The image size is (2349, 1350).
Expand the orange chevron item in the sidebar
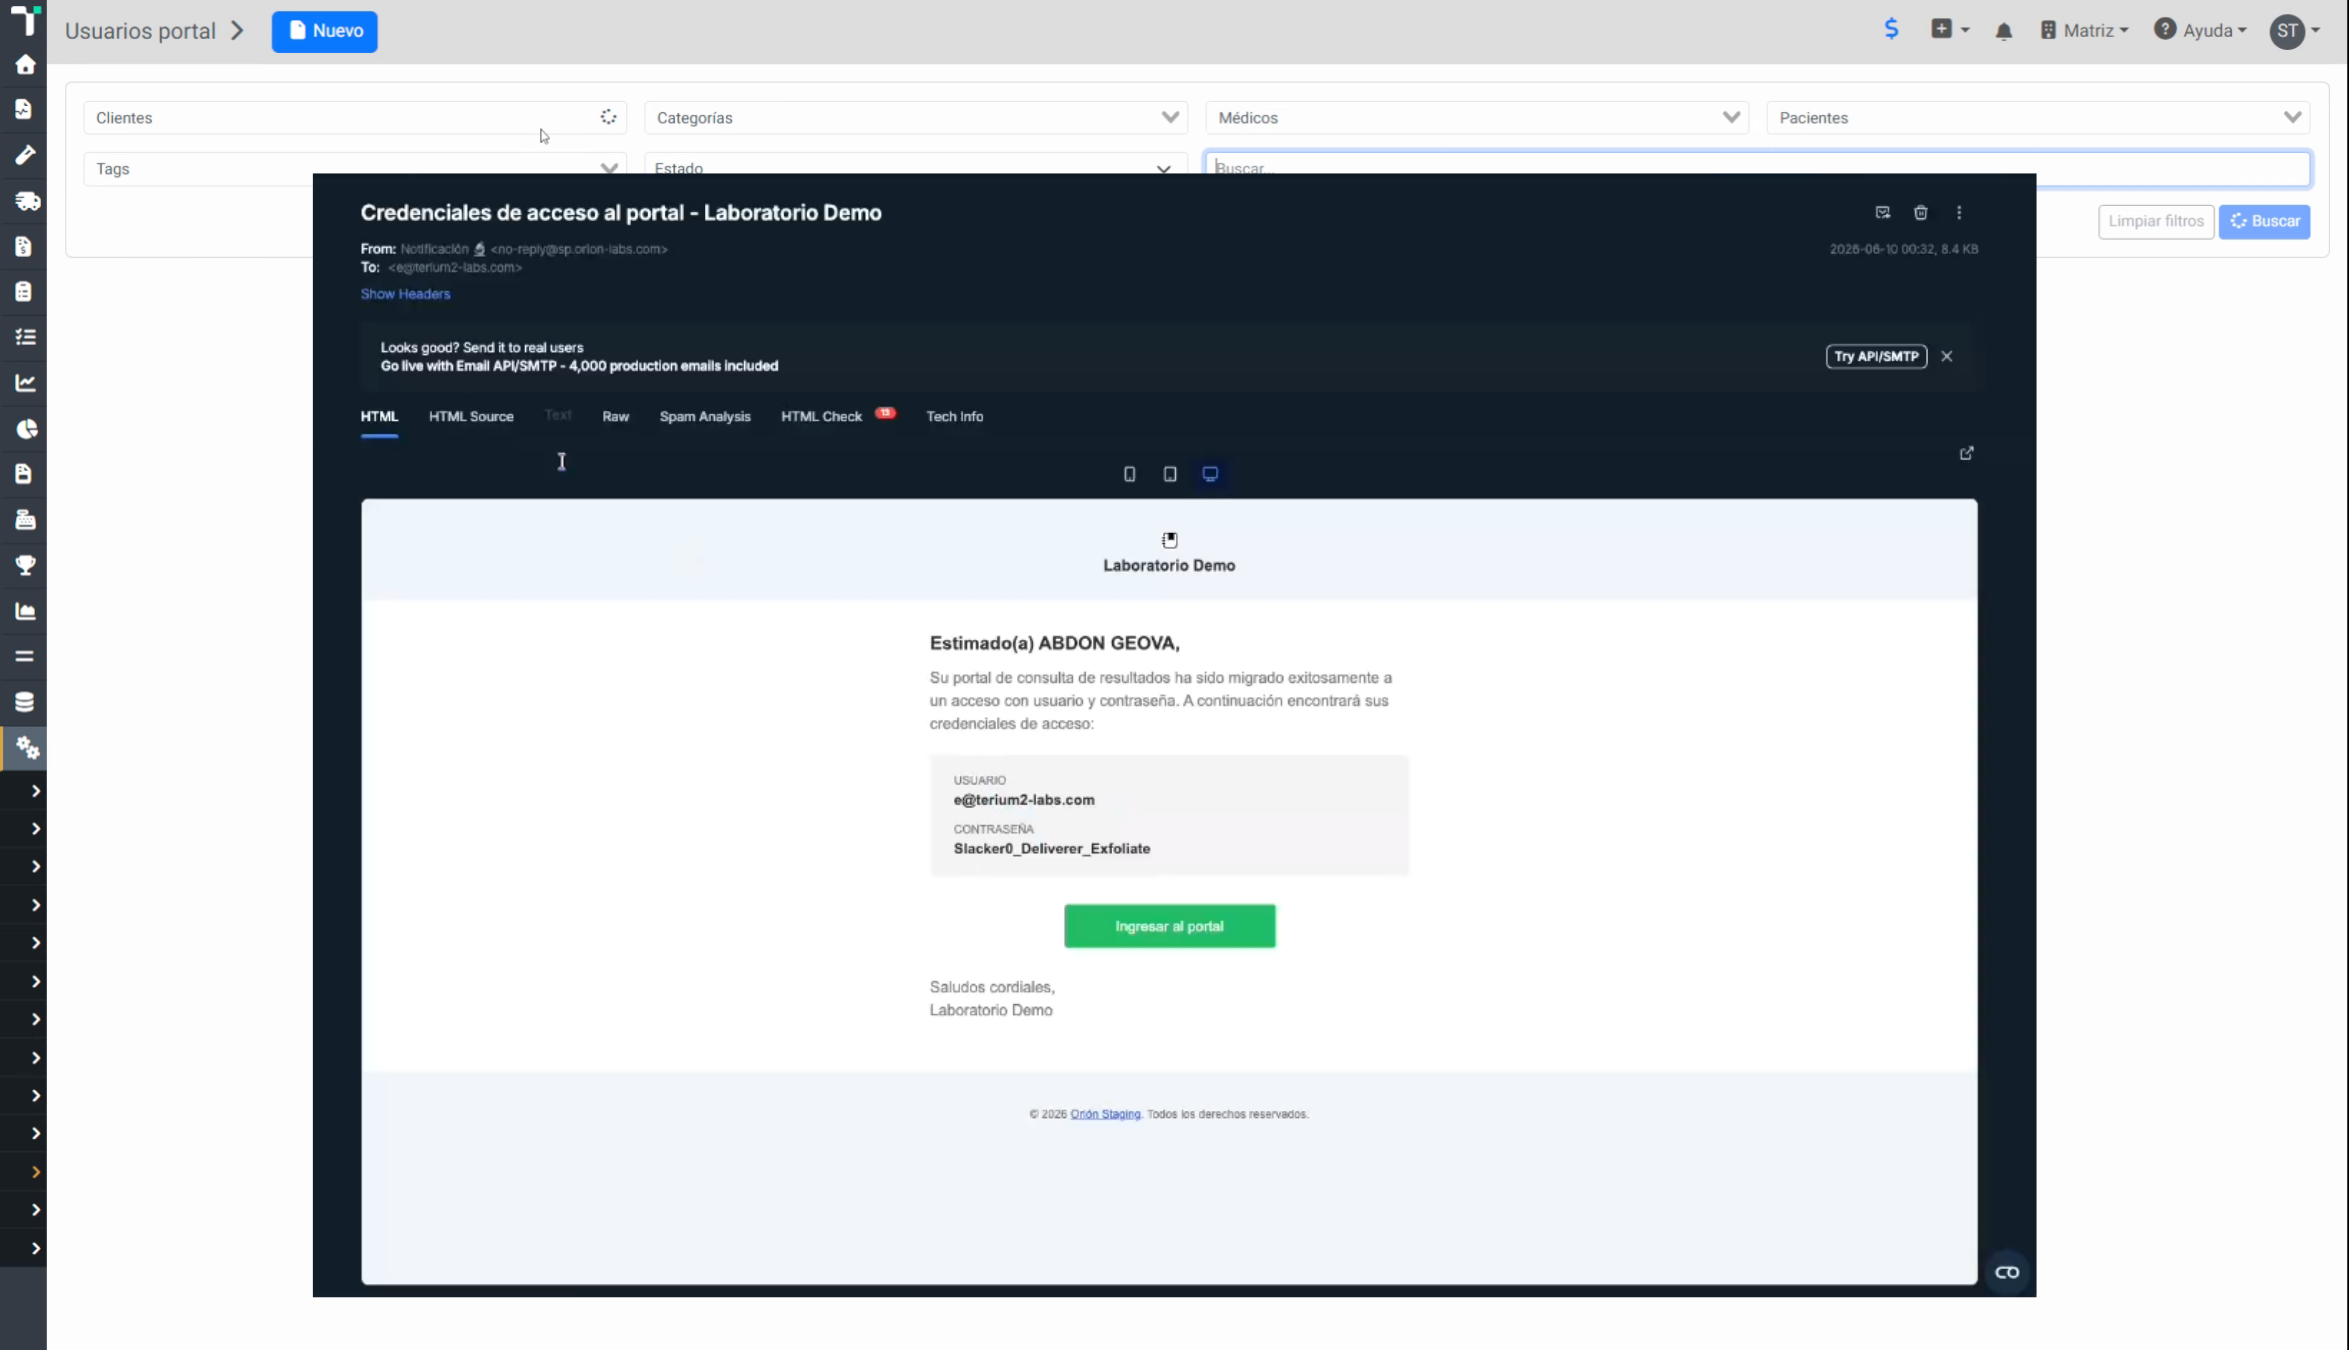click(35, 1171)
